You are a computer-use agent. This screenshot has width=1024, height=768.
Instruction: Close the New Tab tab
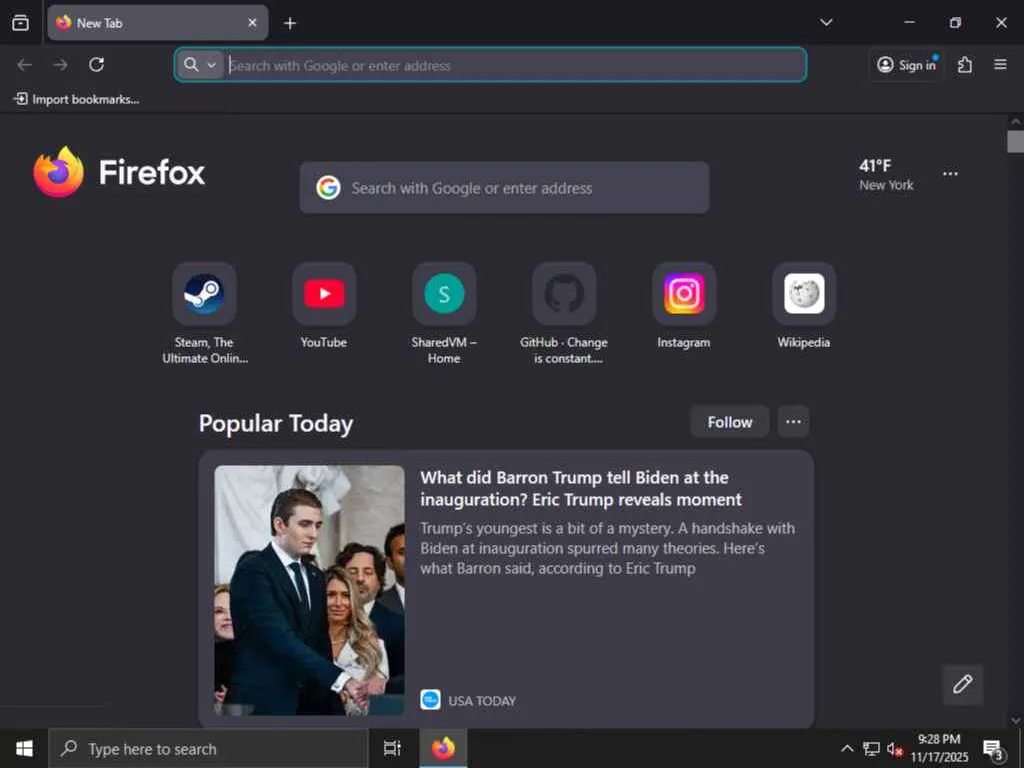[252, 23]
